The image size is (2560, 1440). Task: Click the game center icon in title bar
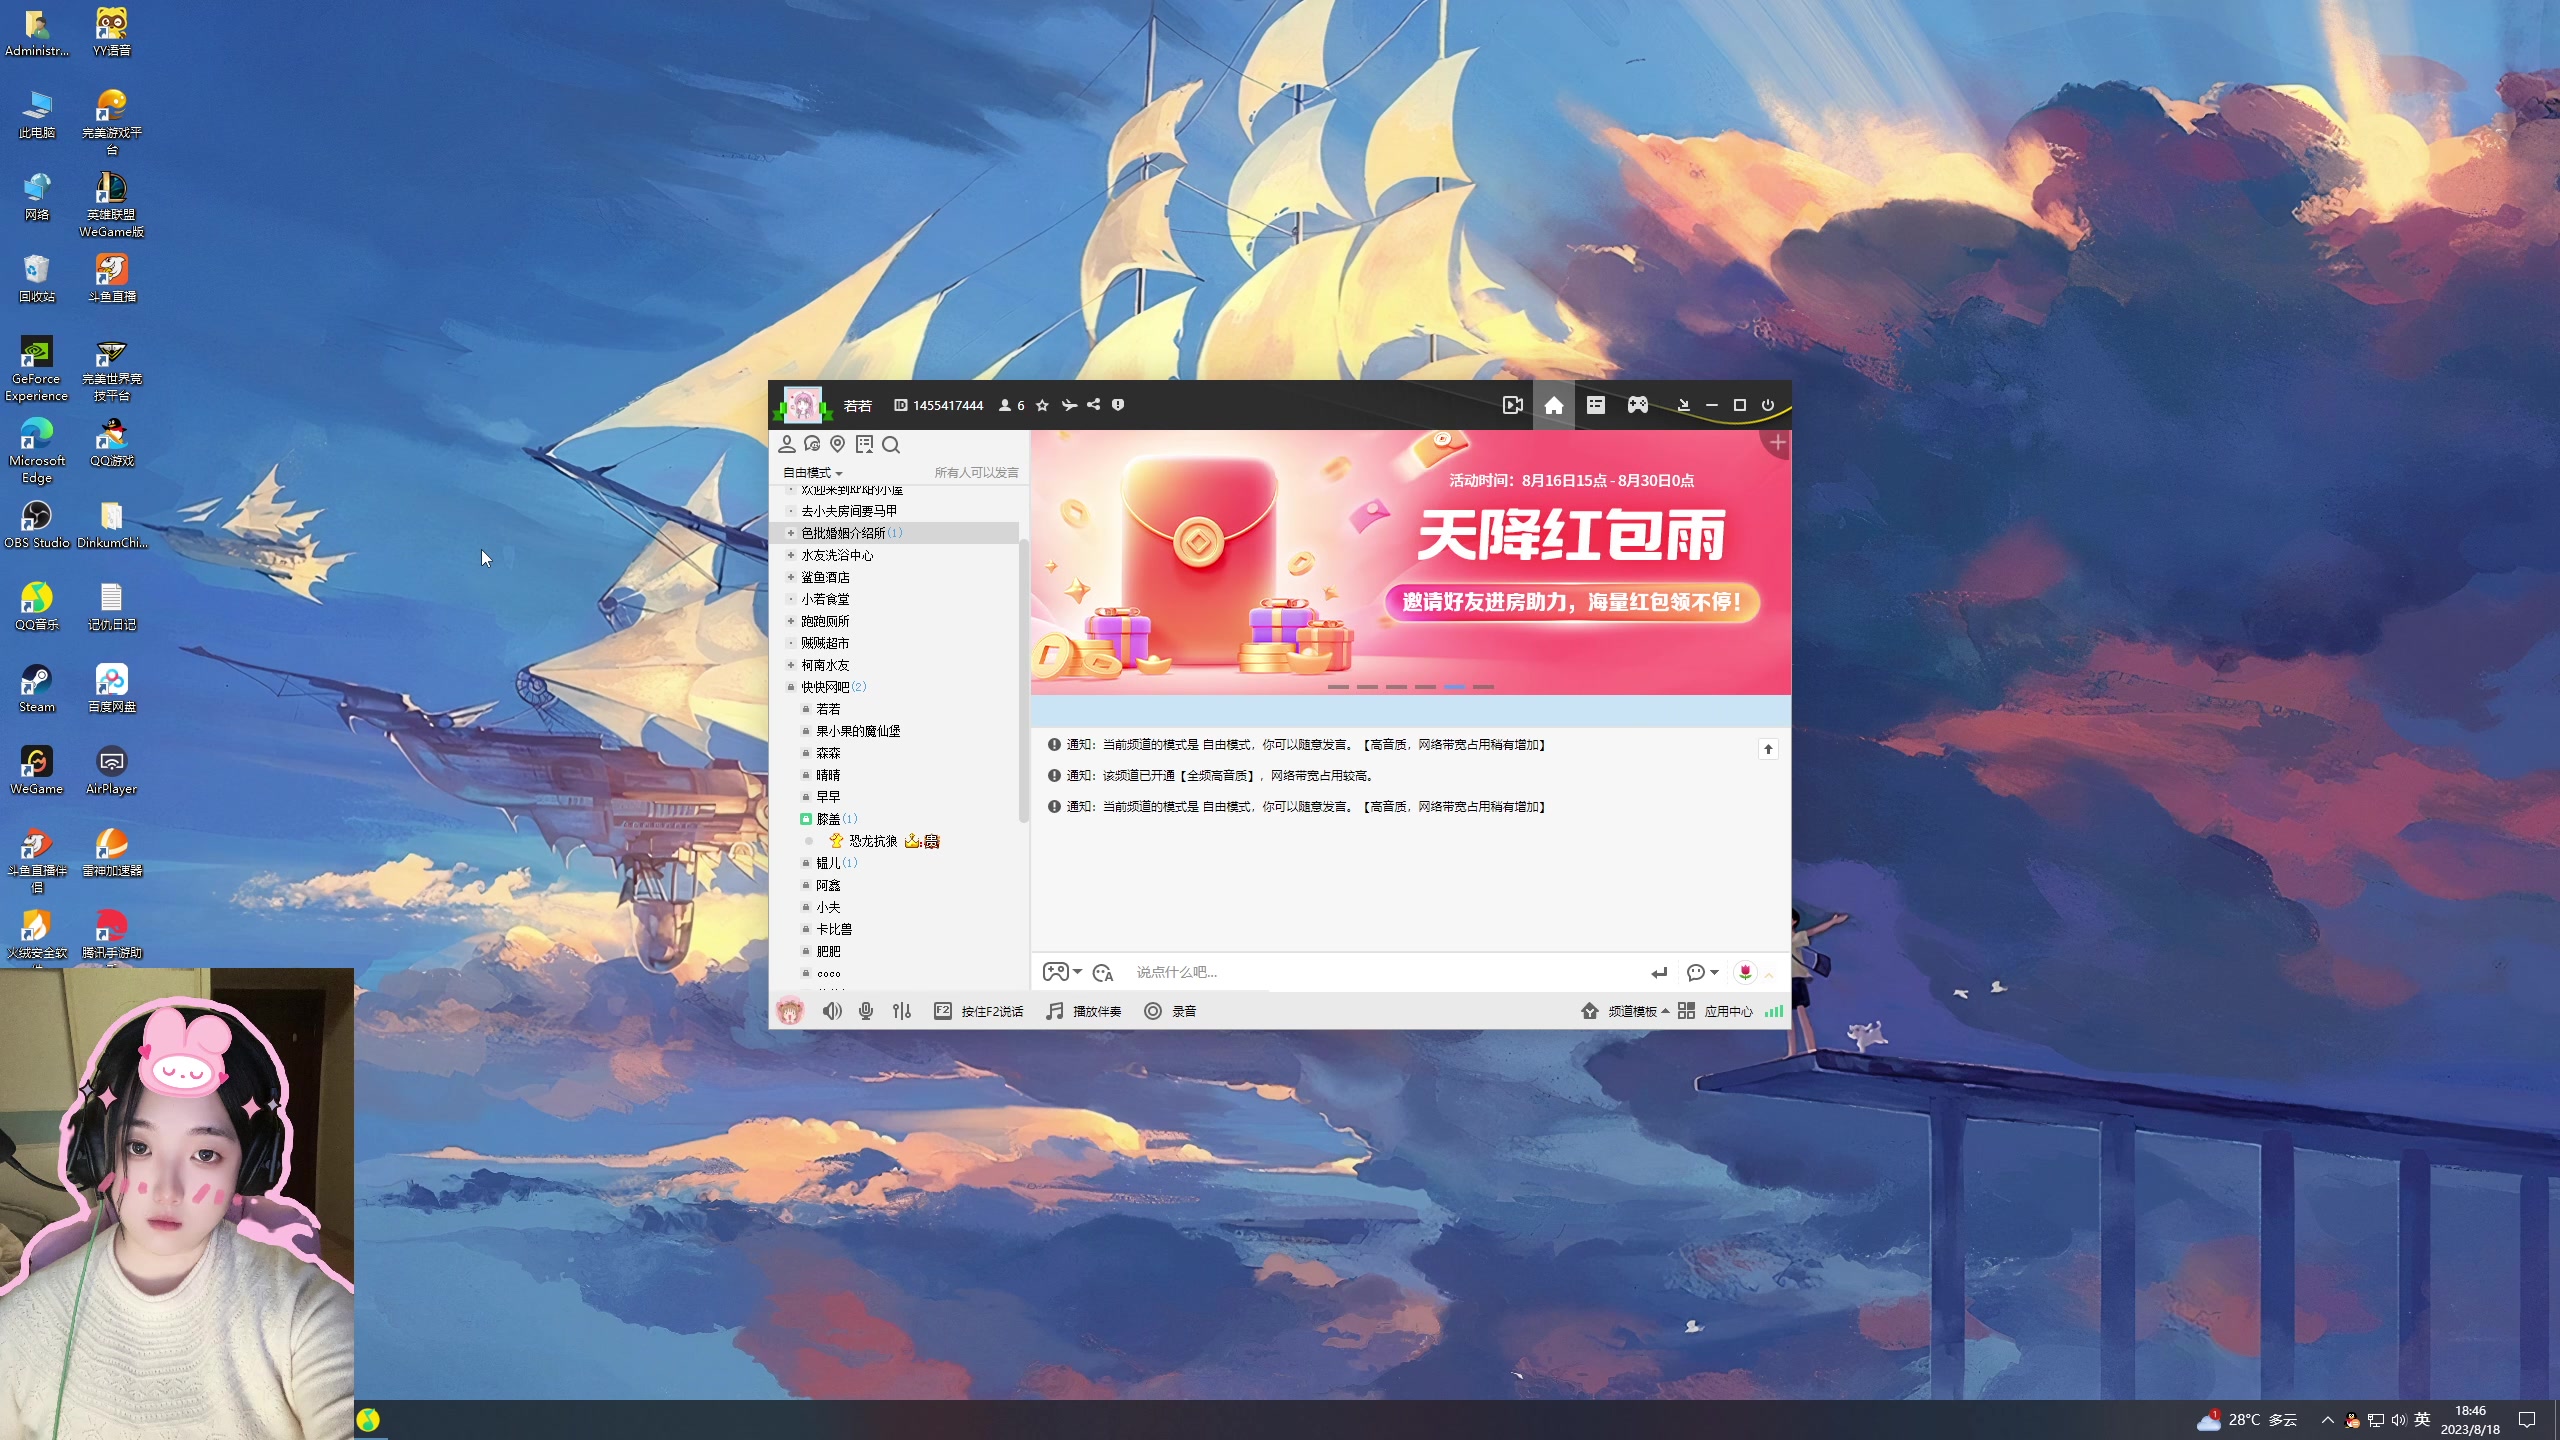pos(1637,404)
